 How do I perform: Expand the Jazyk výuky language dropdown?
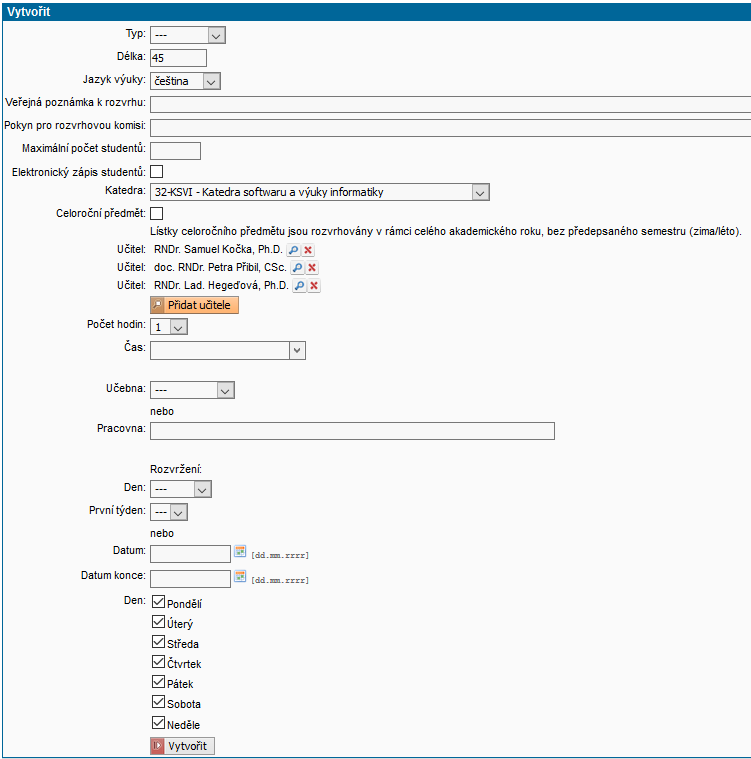[x=185, y=81]
